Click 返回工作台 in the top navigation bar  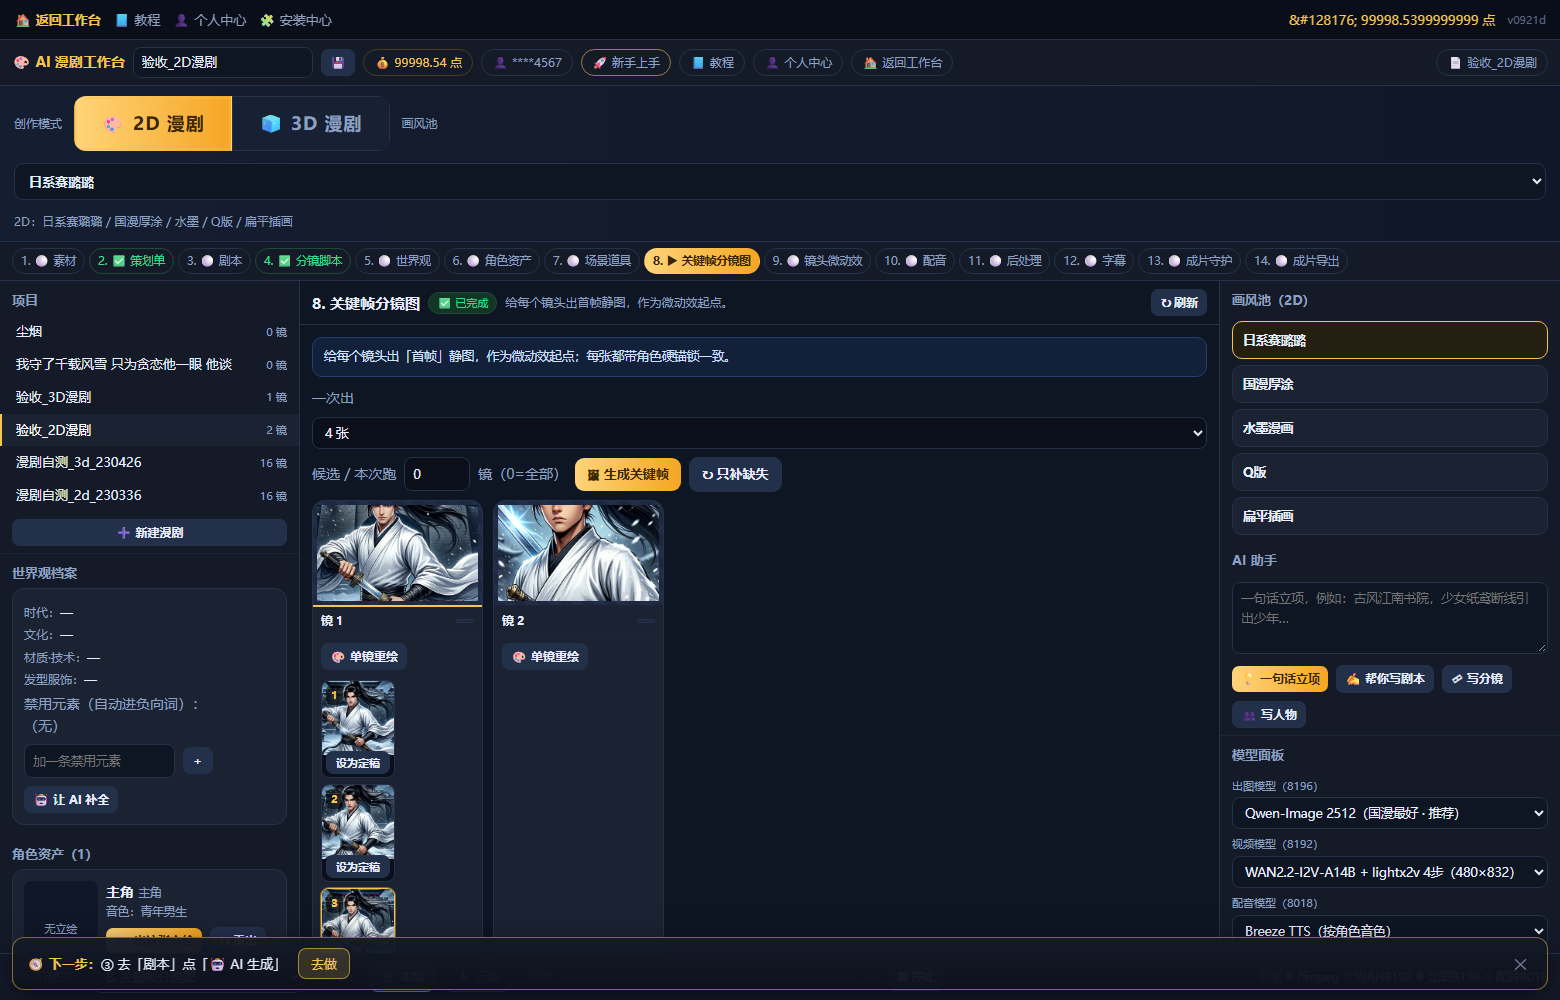pyautogui.click(x=58, y=20)
